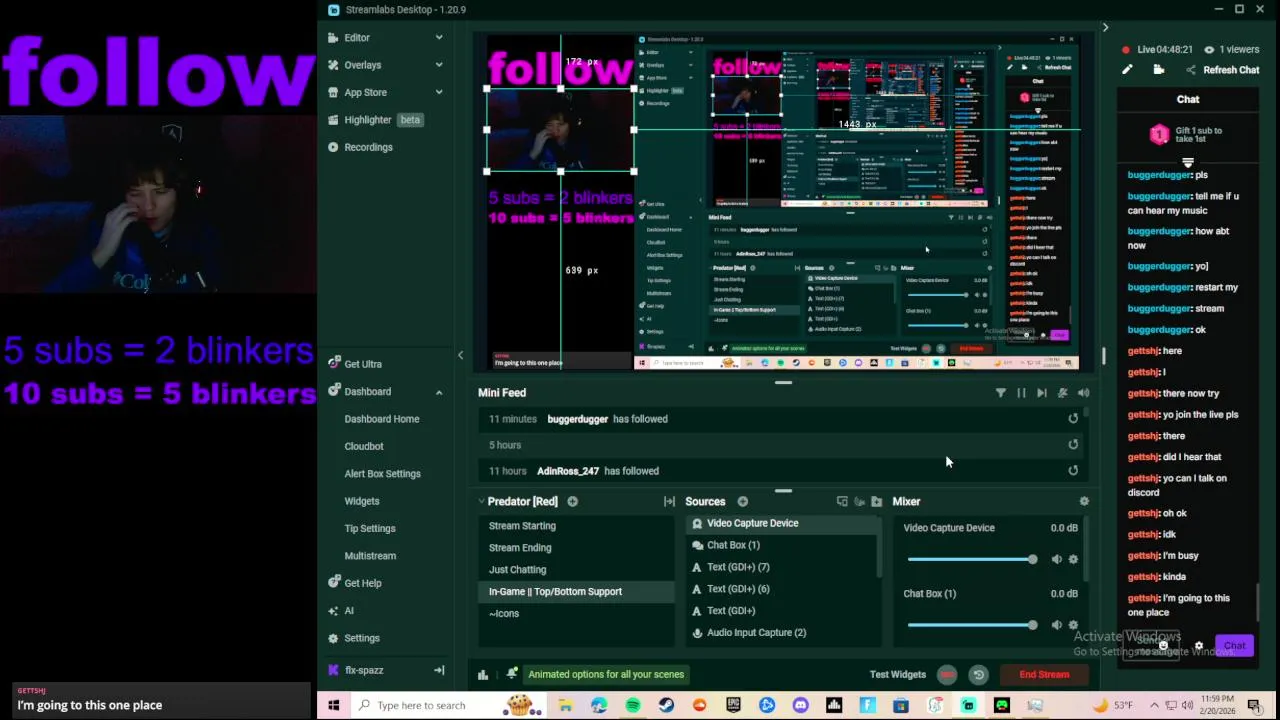Open Multistream settings

pos(370,556)
